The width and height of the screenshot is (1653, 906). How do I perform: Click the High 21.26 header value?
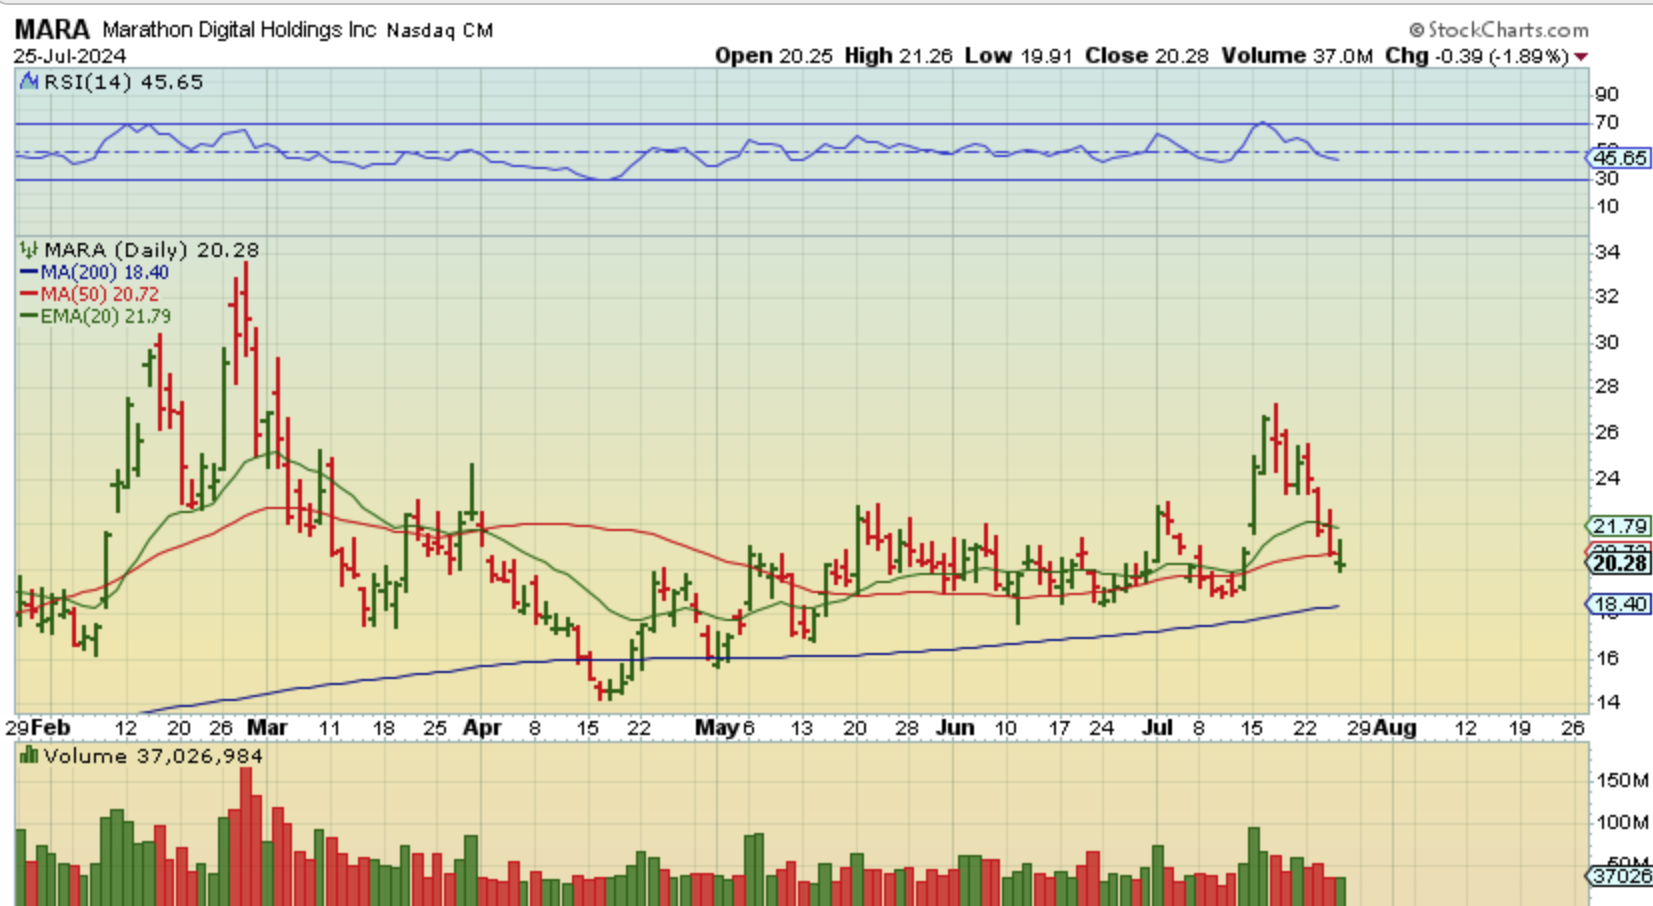click(x=898, y=56)
